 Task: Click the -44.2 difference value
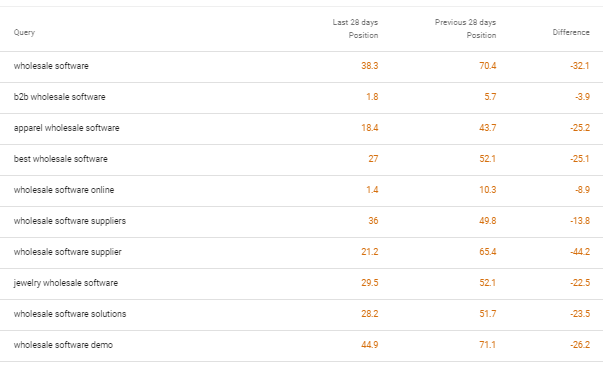580,252
